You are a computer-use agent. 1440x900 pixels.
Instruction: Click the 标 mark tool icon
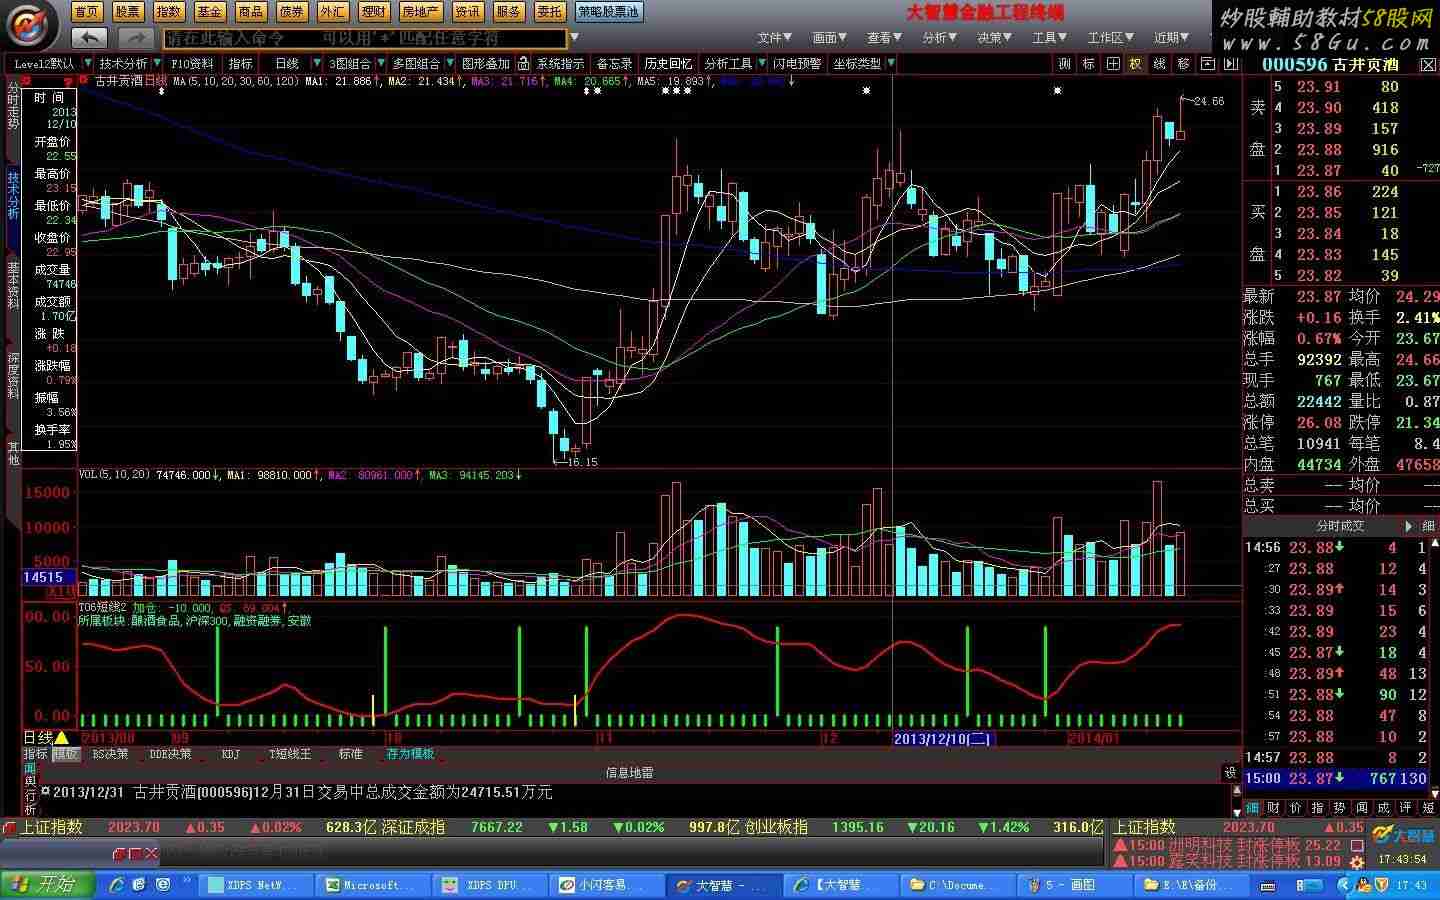click(x=1088, y=63)
